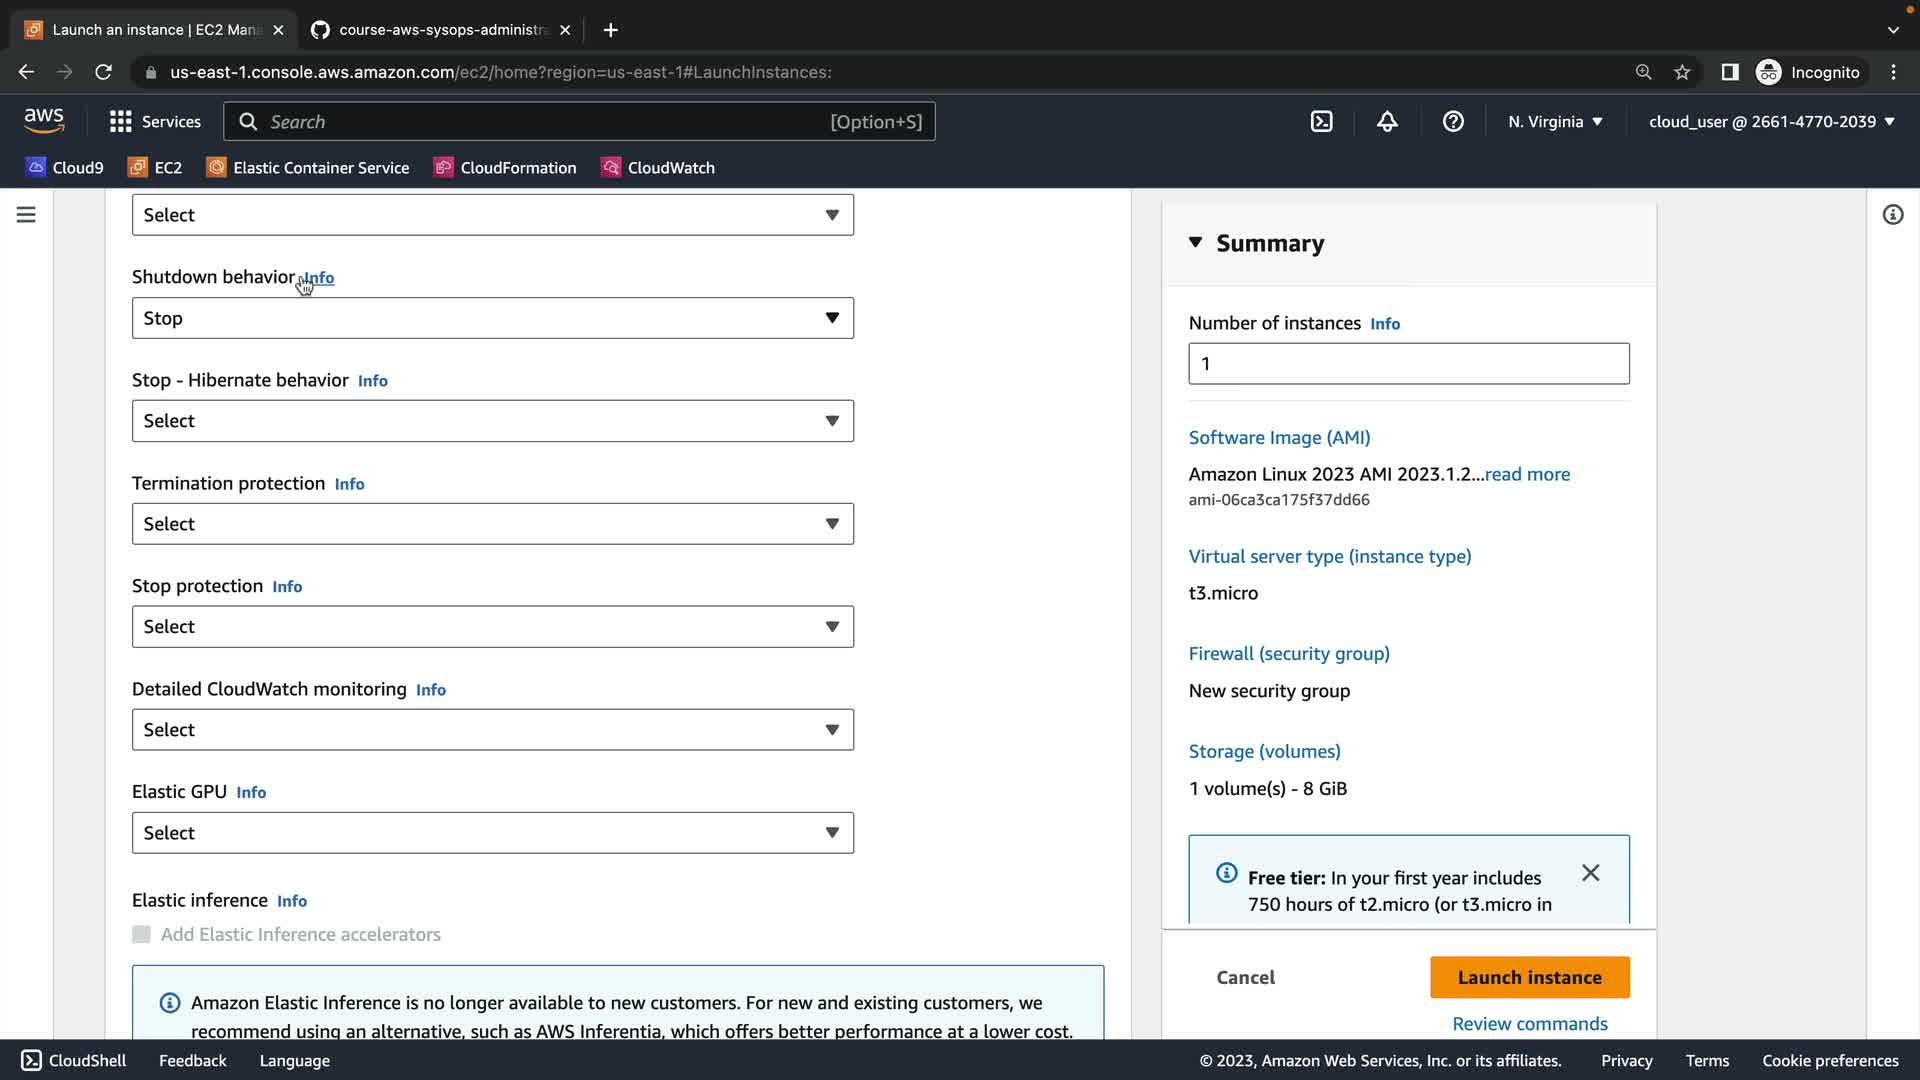The height and width of the screenshot is (1080, 1920).
Task: Open N. Virginia region menu
Action: click(1555, 121)
